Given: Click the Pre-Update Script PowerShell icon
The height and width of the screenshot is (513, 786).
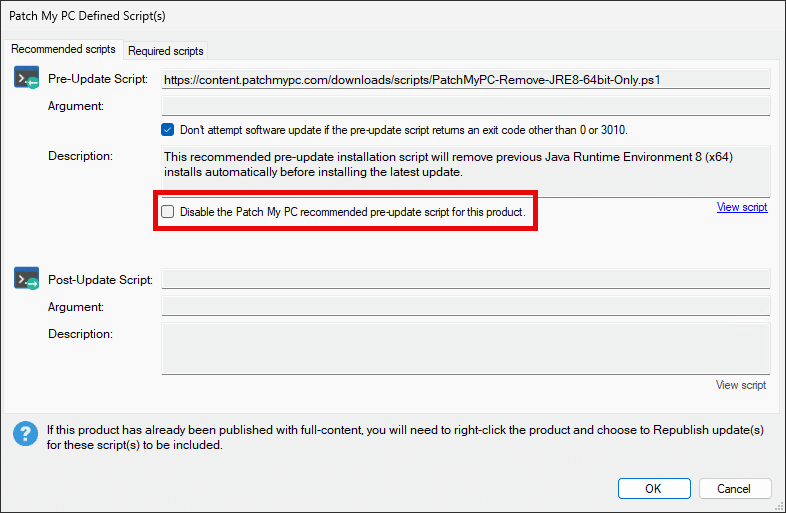Looking at the screenshot, I should (x=26, y=78).
